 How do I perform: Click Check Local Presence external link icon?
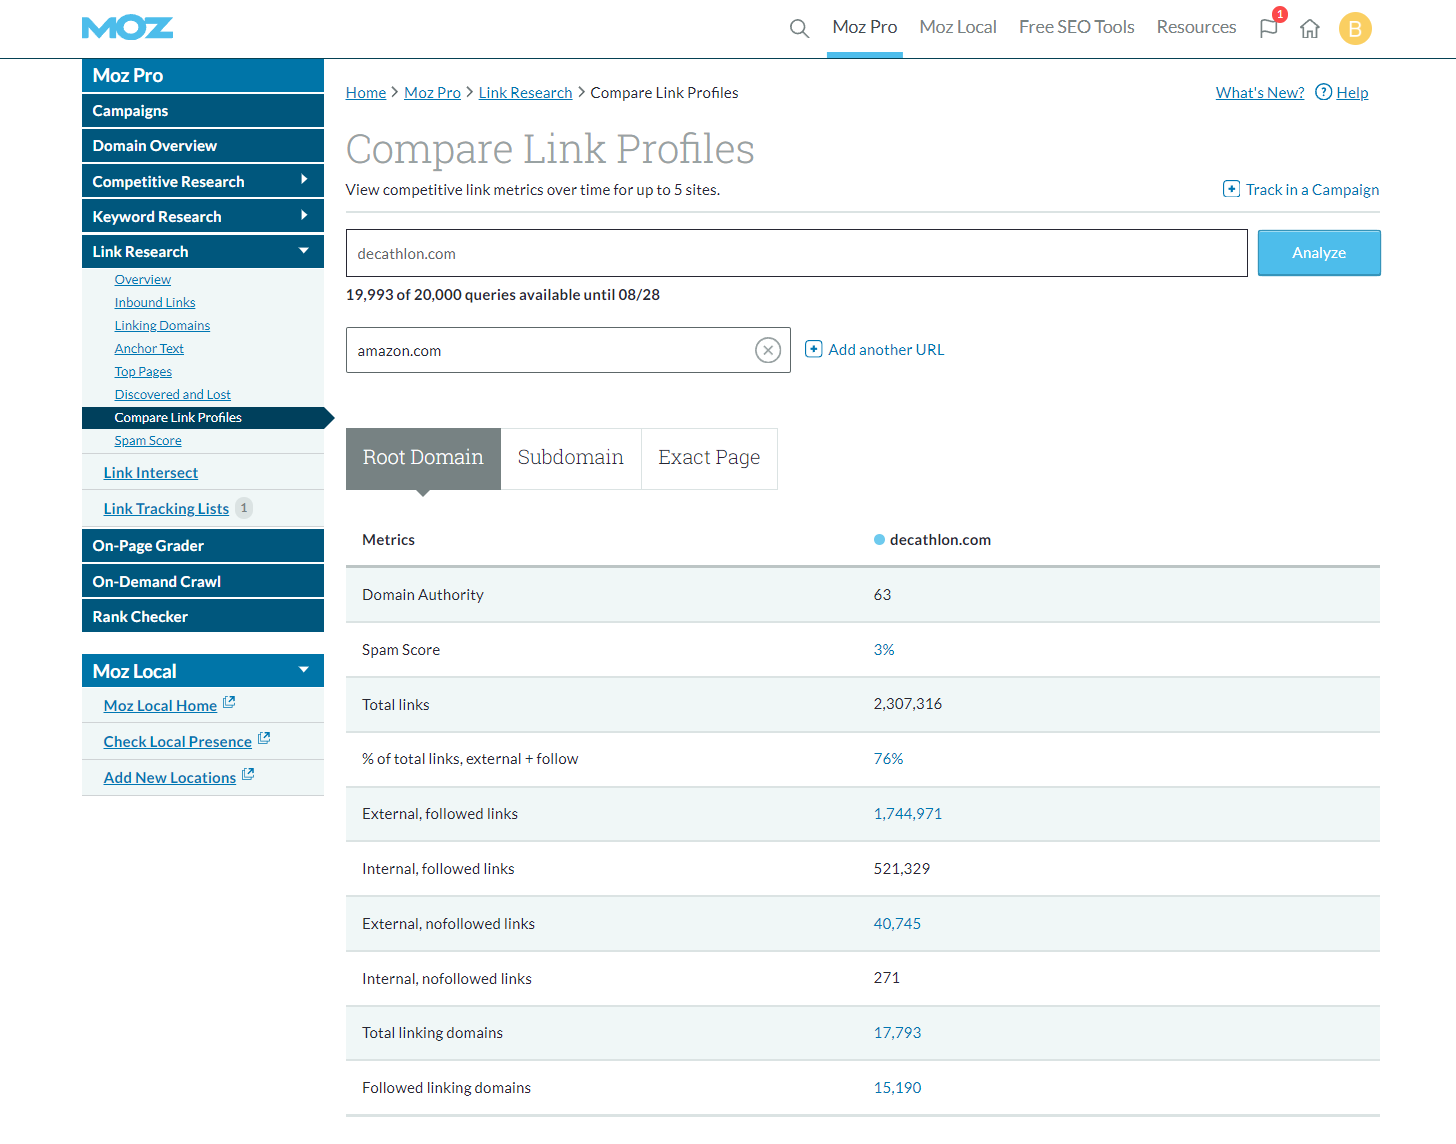264,739
